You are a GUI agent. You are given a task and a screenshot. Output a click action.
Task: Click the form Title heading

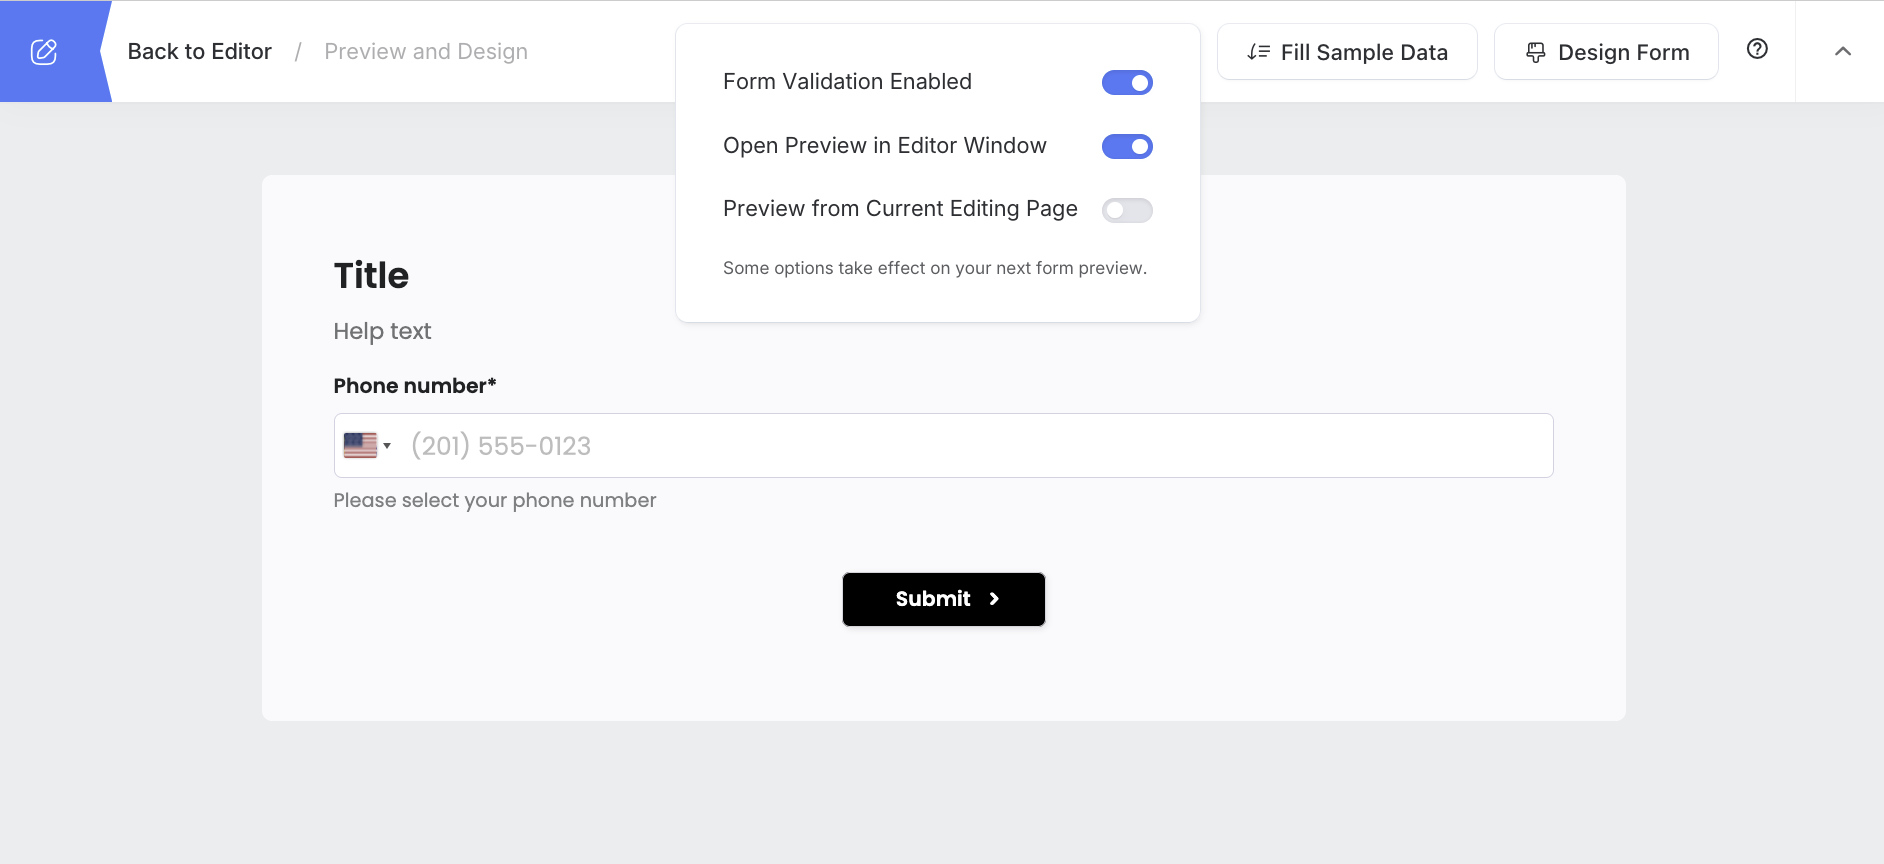[x=371, y=276]
